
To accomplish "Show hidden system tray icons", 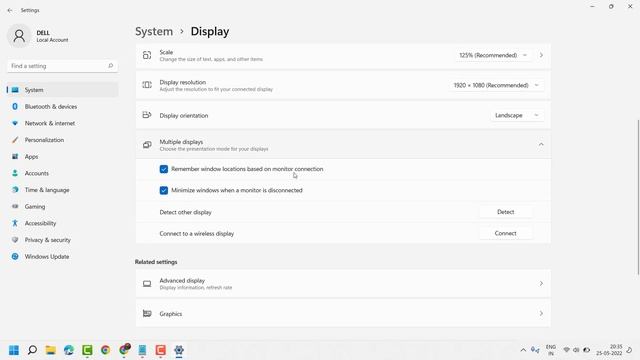I will click(523, 350).
